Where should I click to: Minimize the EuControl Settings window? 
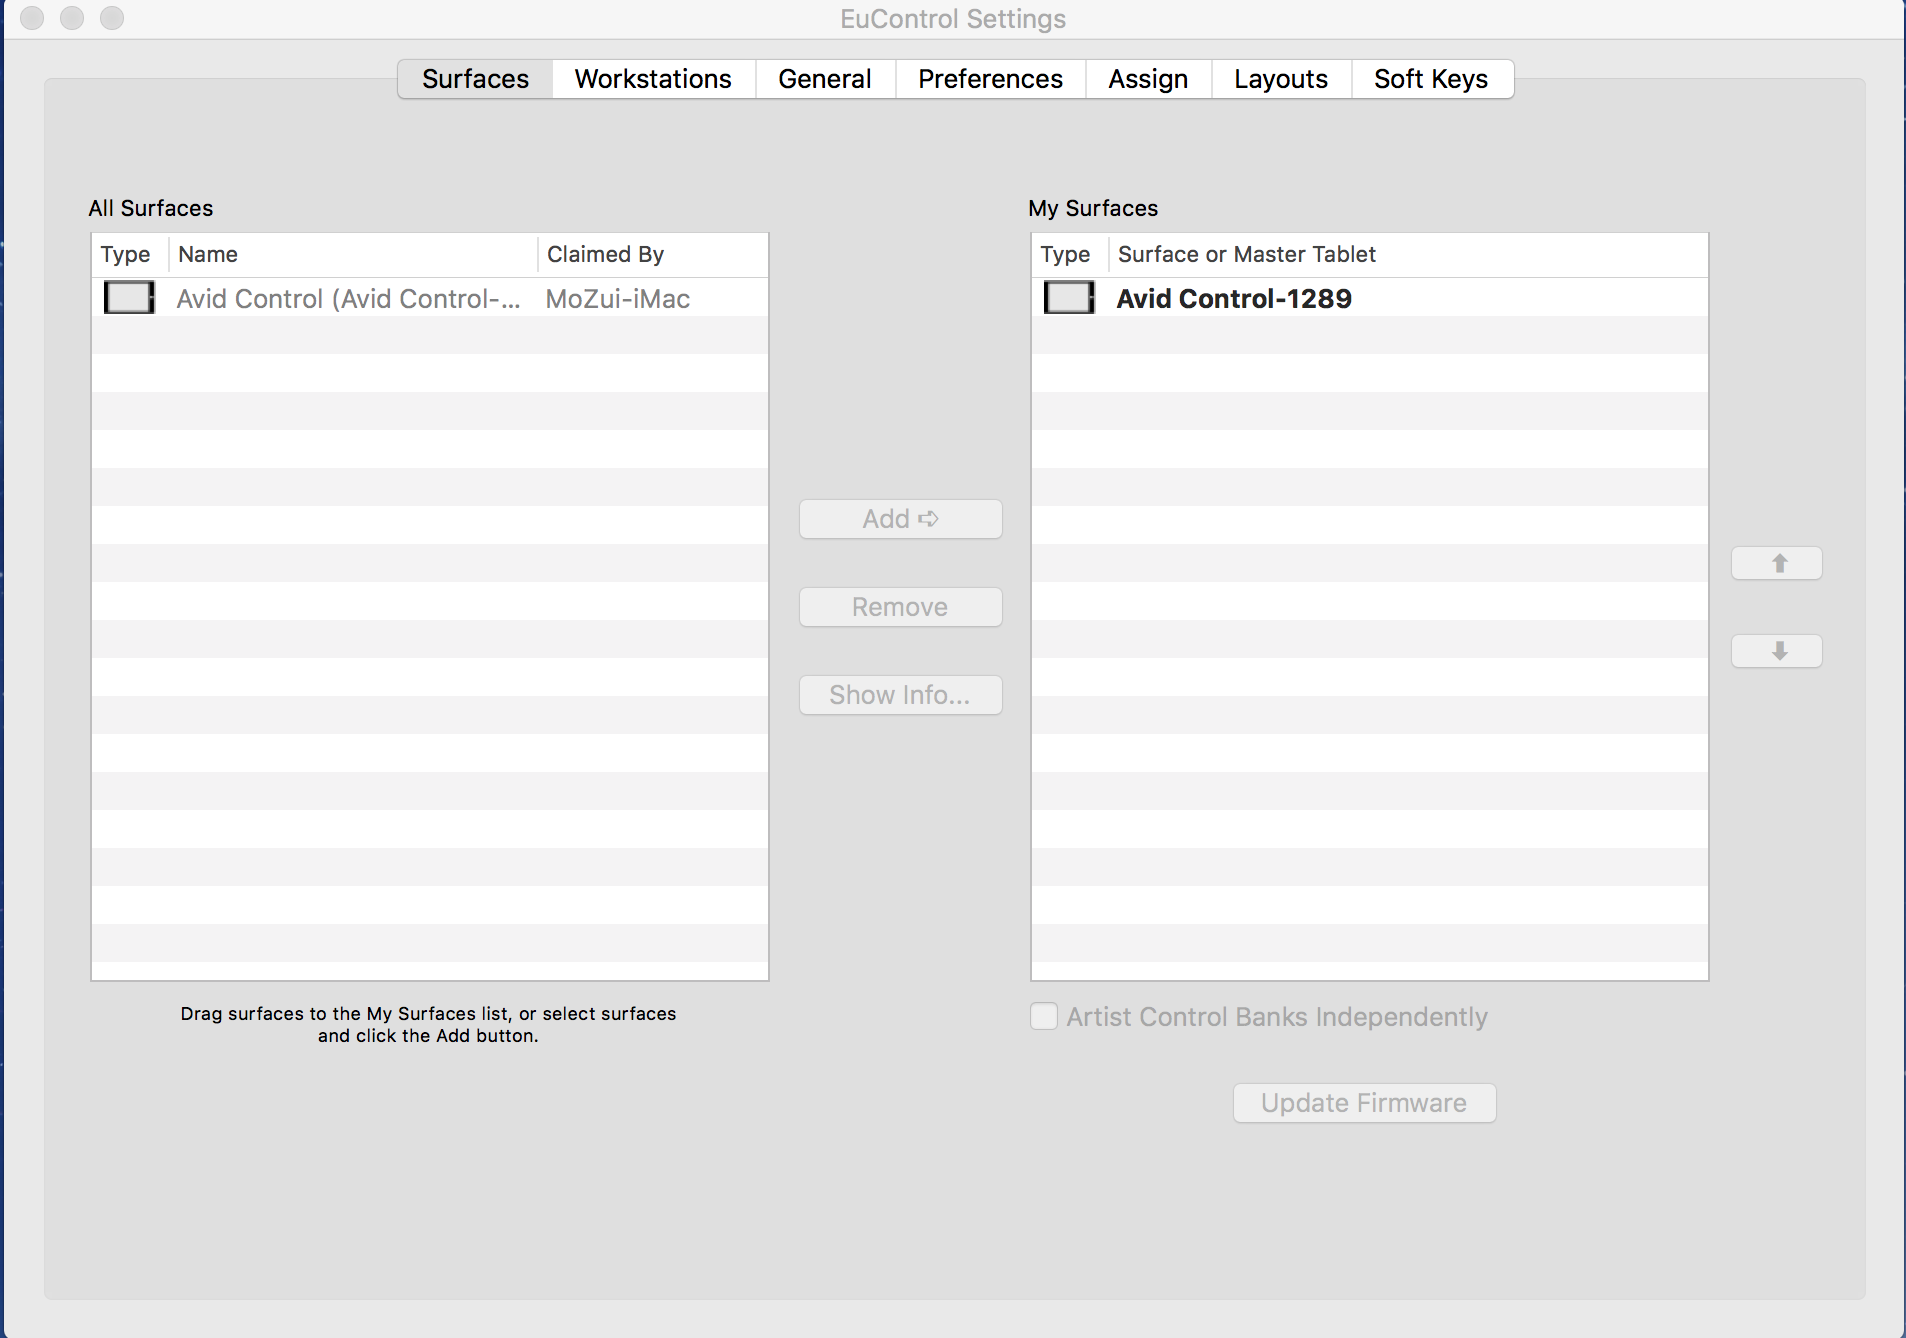[x=72, y=18]
